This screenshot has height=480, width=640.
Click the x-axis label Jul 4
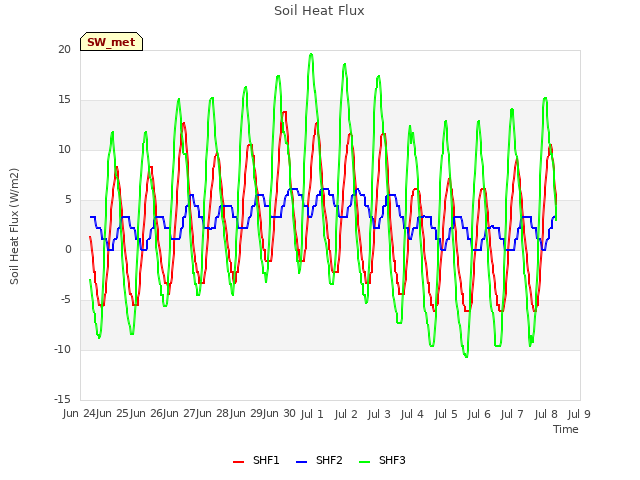tap(412, 414)
